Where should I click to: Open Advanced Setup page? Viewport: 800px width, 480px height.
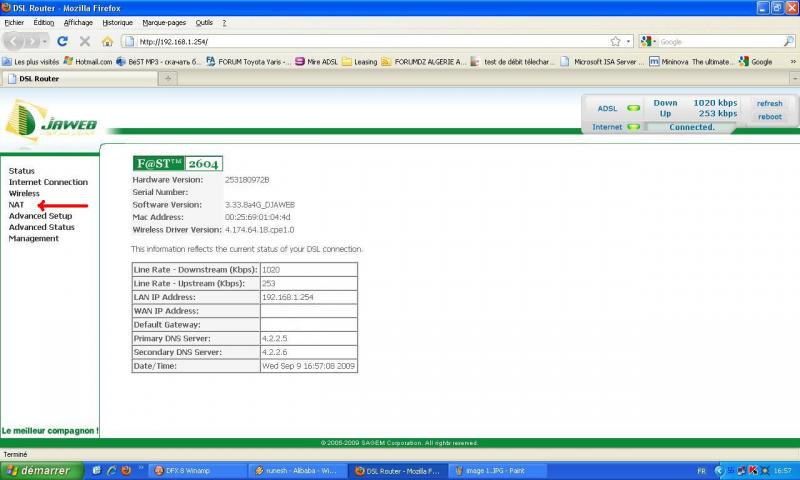pos(40,216)
